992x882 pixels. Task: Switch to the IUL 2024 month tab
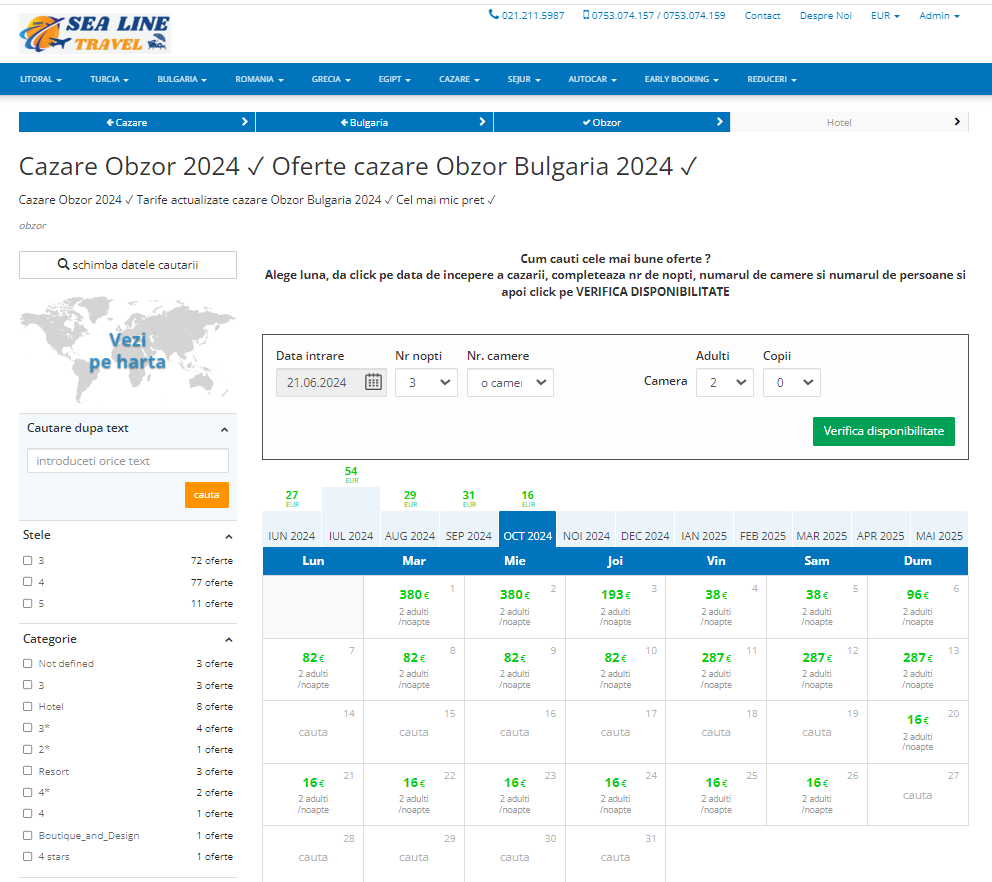point(351,536)
